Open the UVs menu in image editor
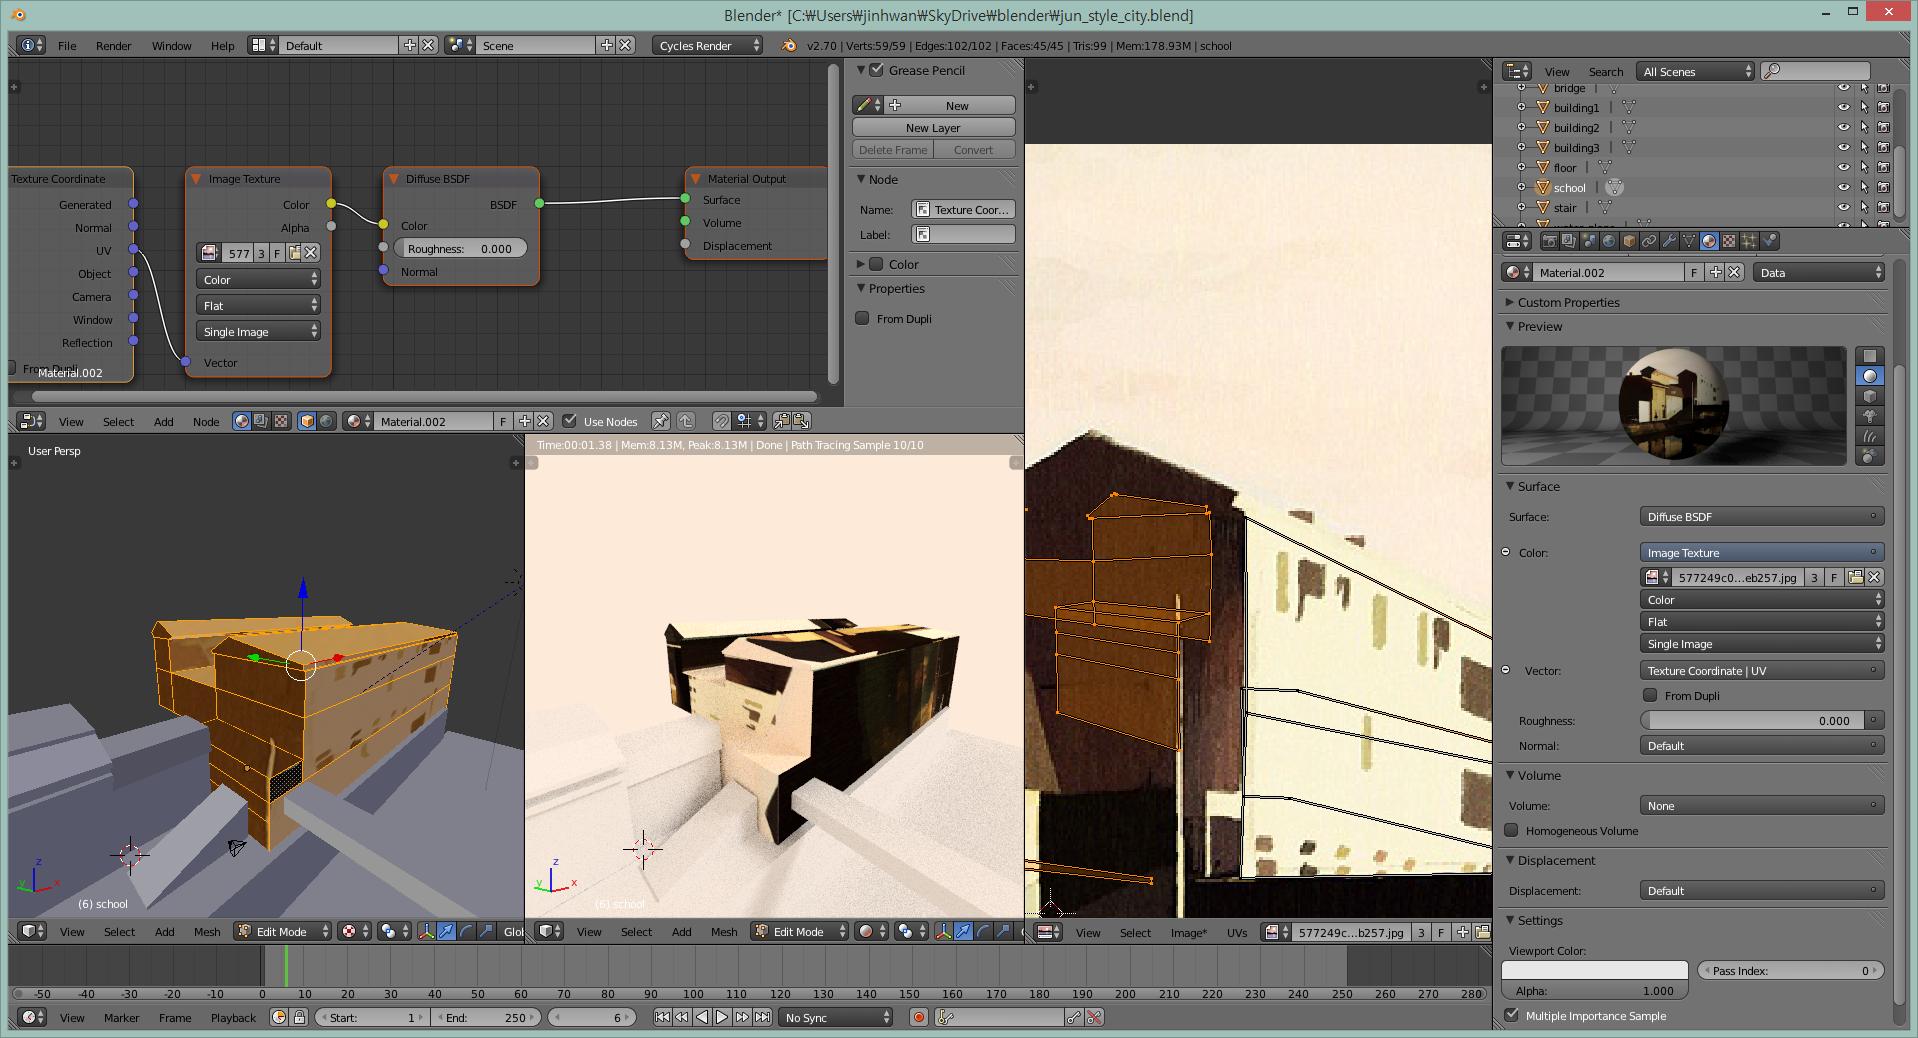Viewport: 1918px width, 1038px height. (1237, 932)
